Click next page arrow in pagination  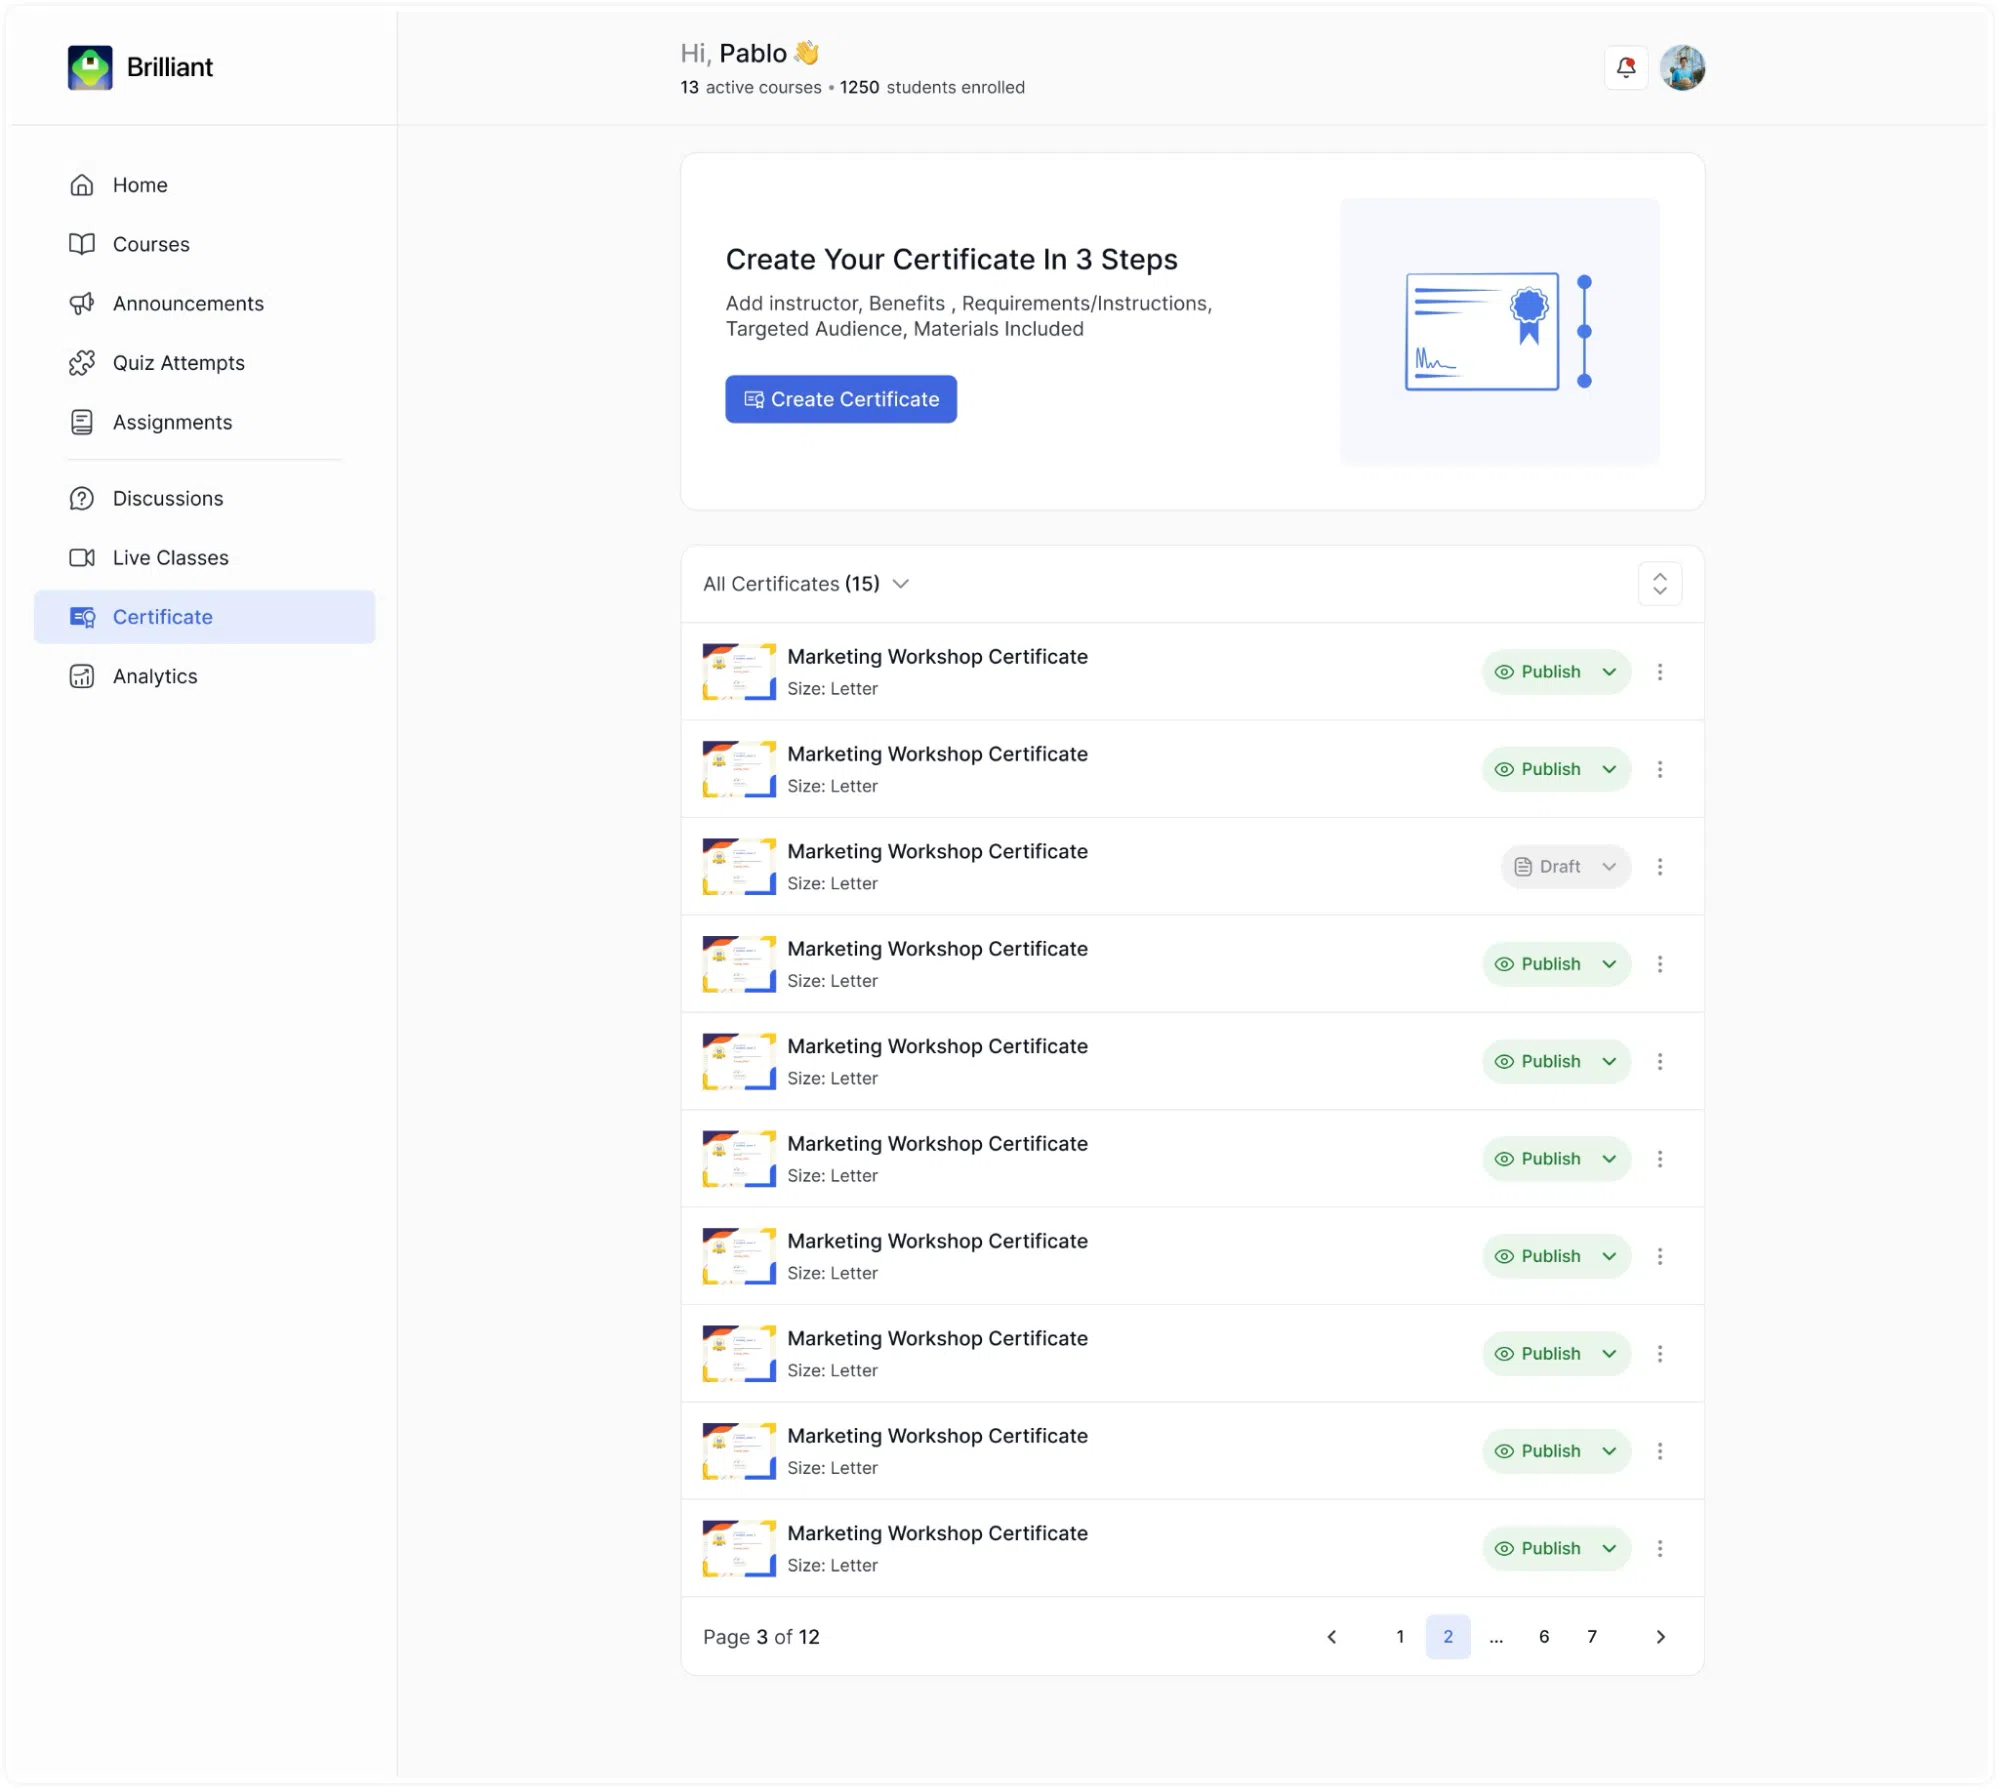[x=1660, y=1637]
